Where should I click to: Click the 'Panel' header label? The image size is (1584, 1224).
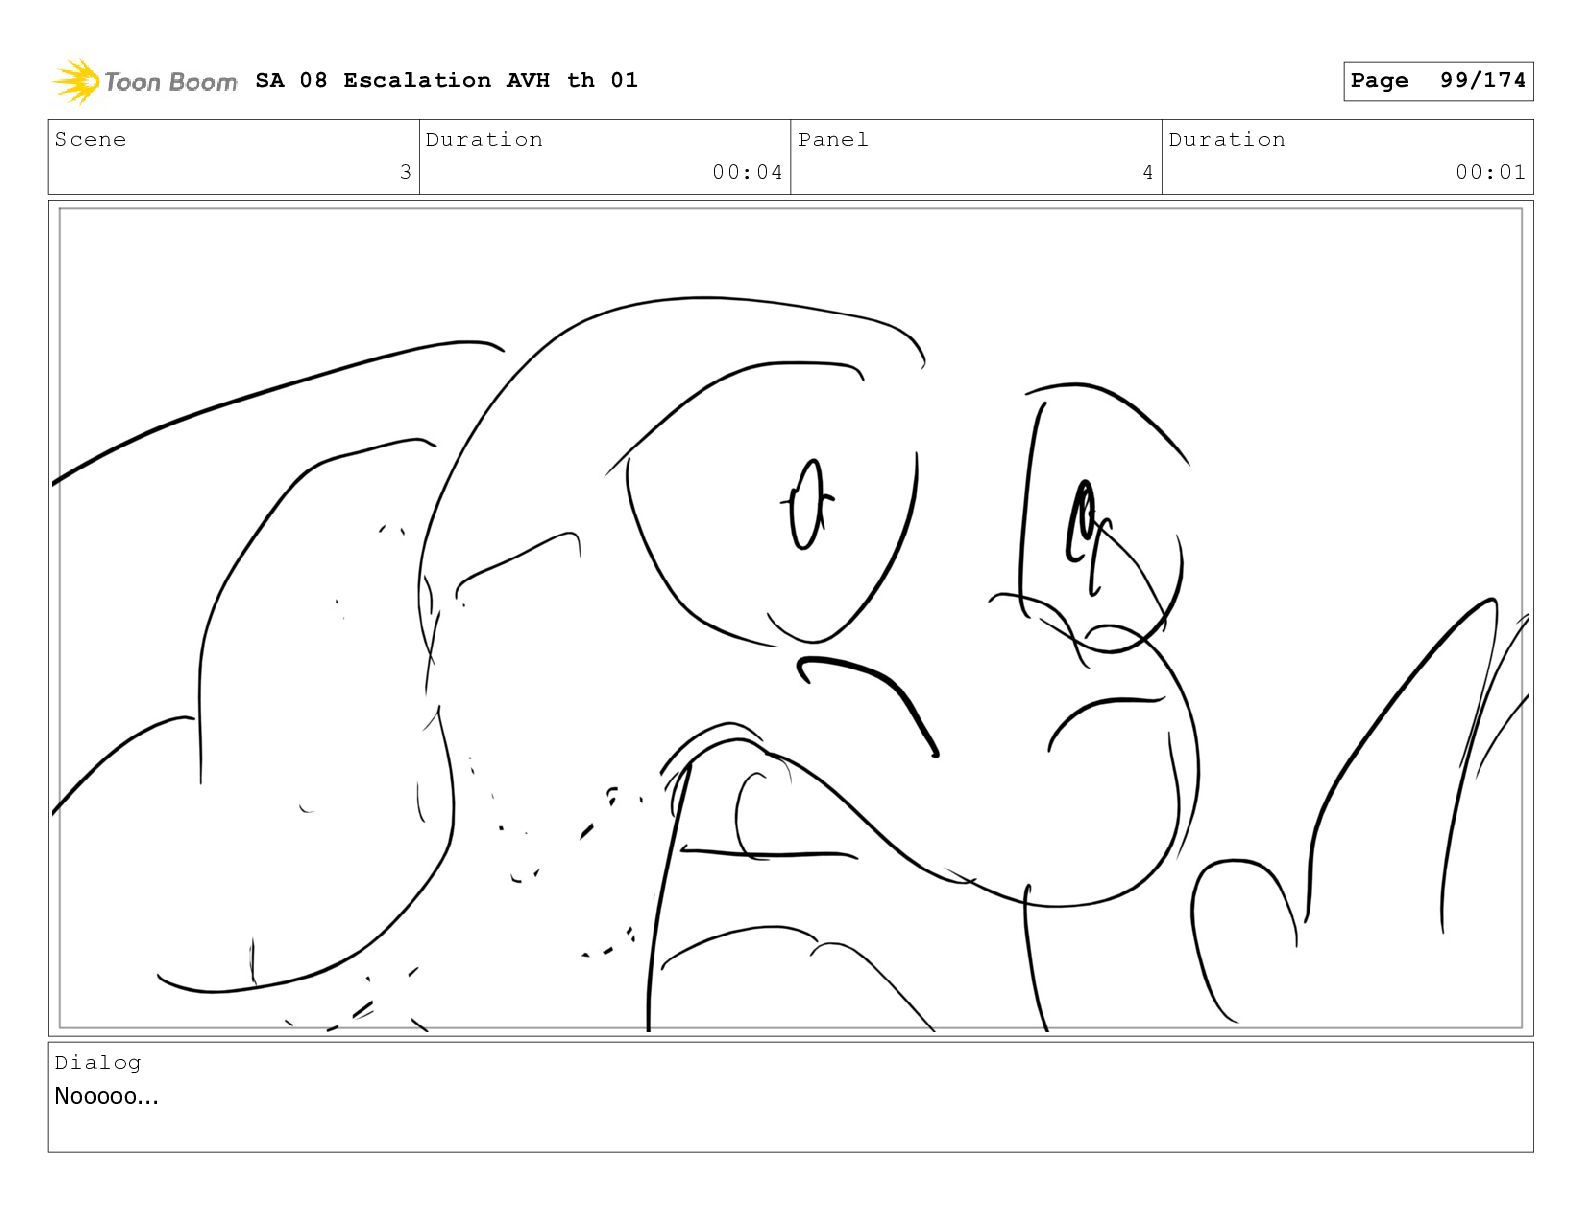pos(833,140)
